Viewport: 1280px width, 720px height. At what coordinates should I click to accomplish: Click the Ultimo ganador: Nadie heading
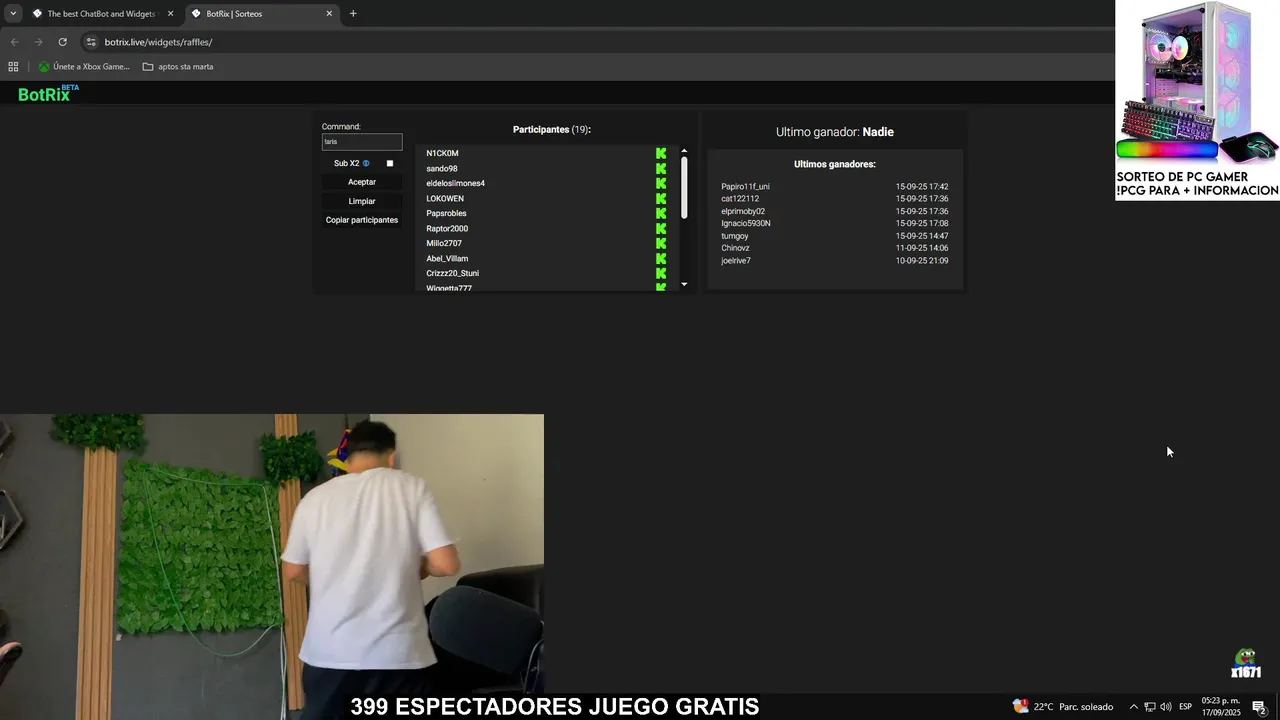[x=835, y=132]
